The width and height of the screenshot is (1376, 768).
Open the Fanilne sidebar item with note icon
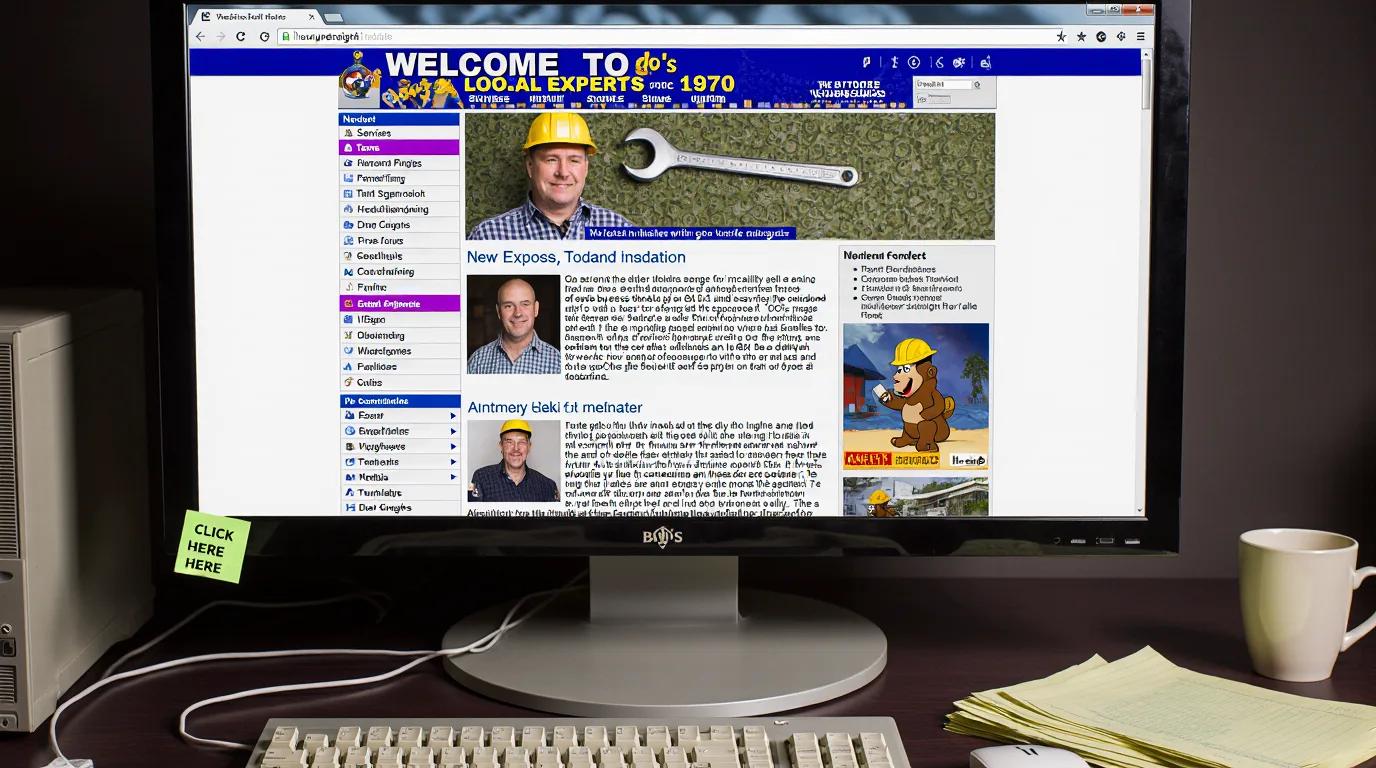pos(399,287)
